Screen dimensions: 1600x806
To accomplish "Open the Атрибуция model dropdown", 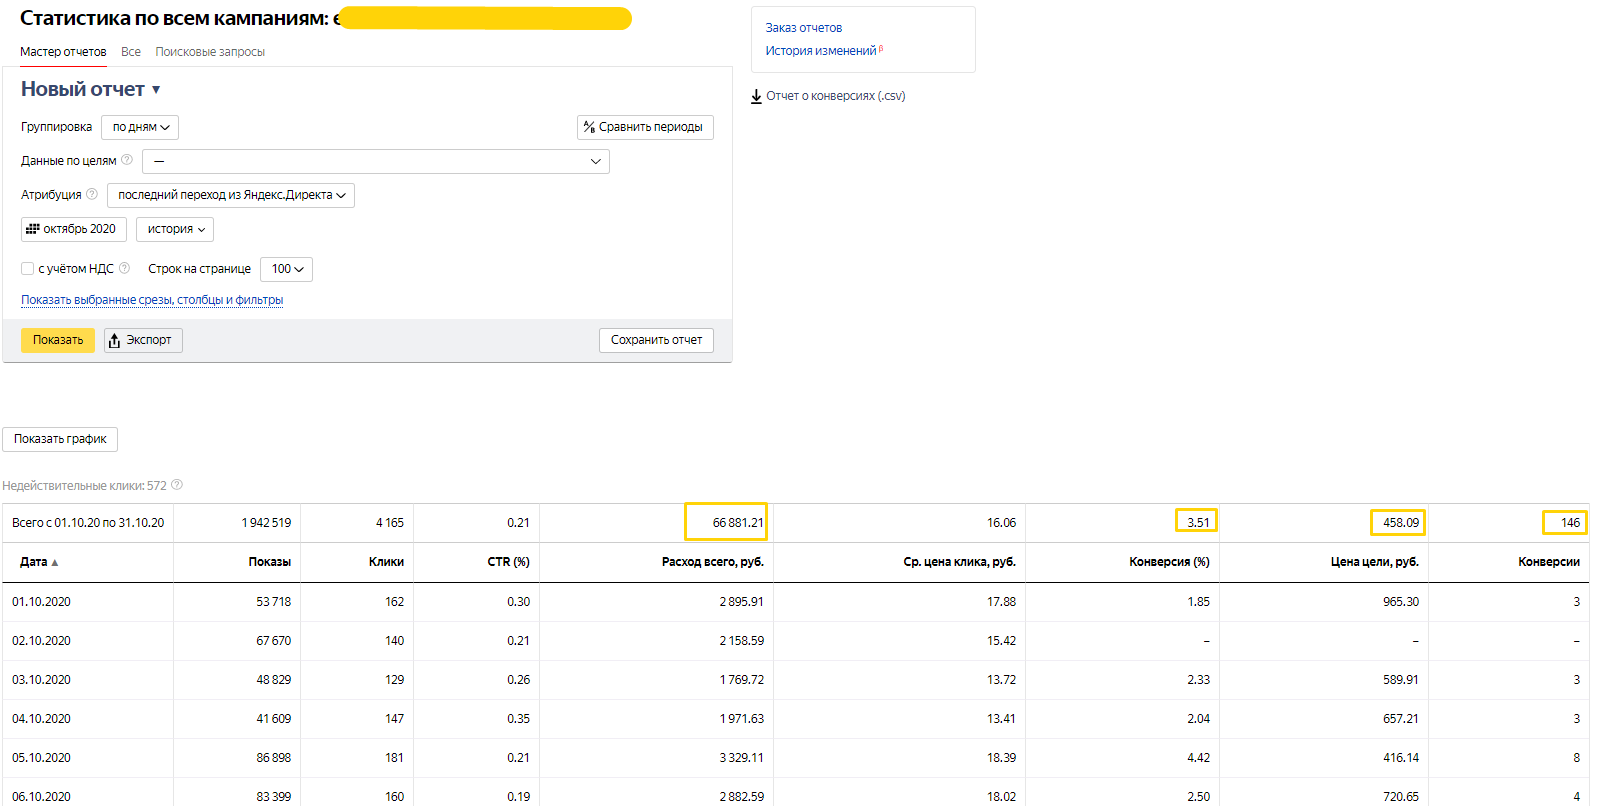I will click(231, 195).
